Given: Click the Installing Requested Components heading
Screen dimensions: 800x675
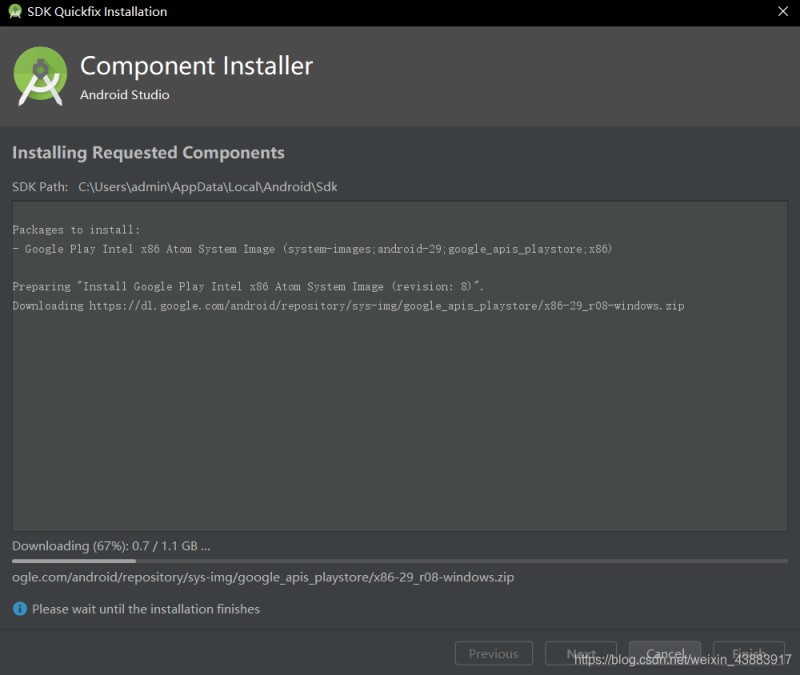Looking at the screenshot, I should pyautogui.click(x=148, y=152).
